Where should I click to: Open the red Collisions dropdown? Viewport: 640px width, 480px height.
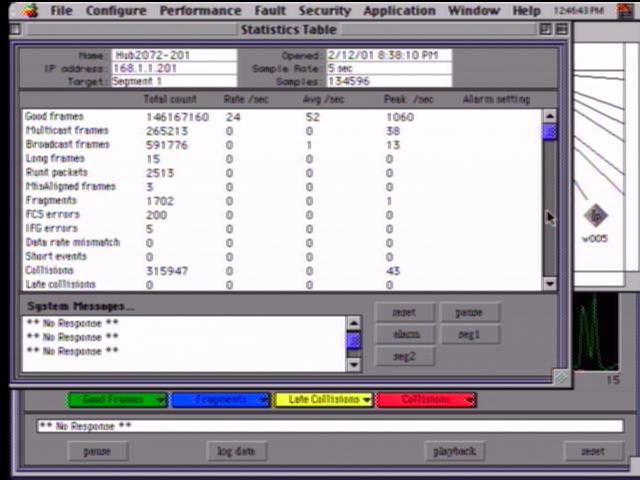tap(425, 400)
